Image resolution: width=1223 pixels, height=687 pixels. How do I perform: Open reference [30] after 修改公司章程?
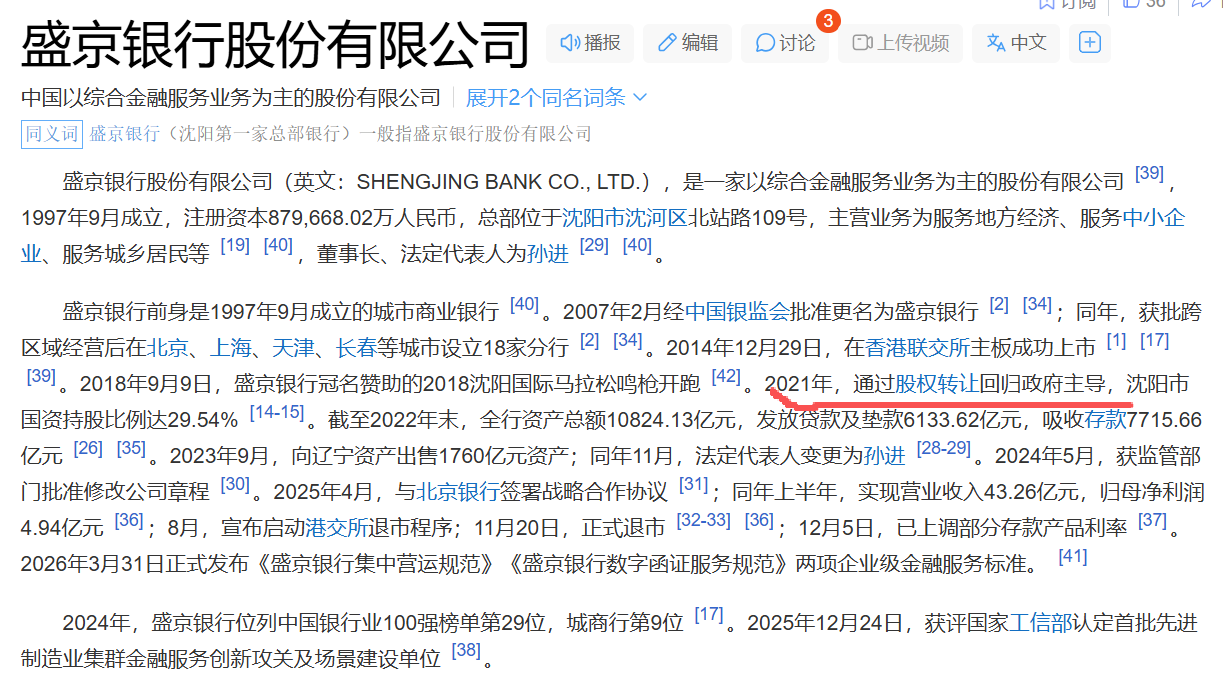tap(235, 484)
